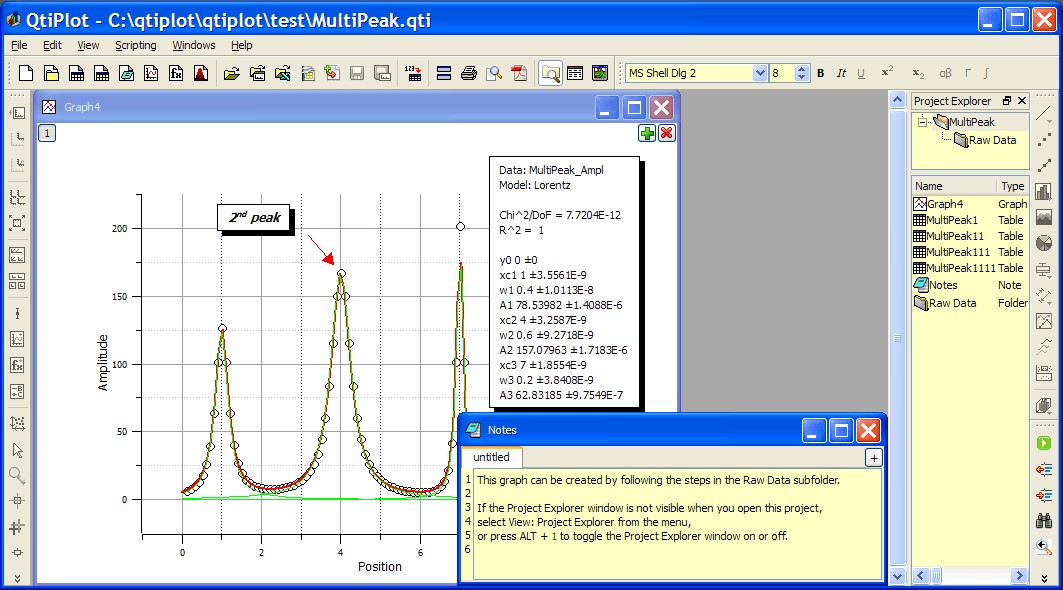Click the bar chart plot icon on right toolbar
The image size is (1063, 590).
click(x=1044, y=191)
